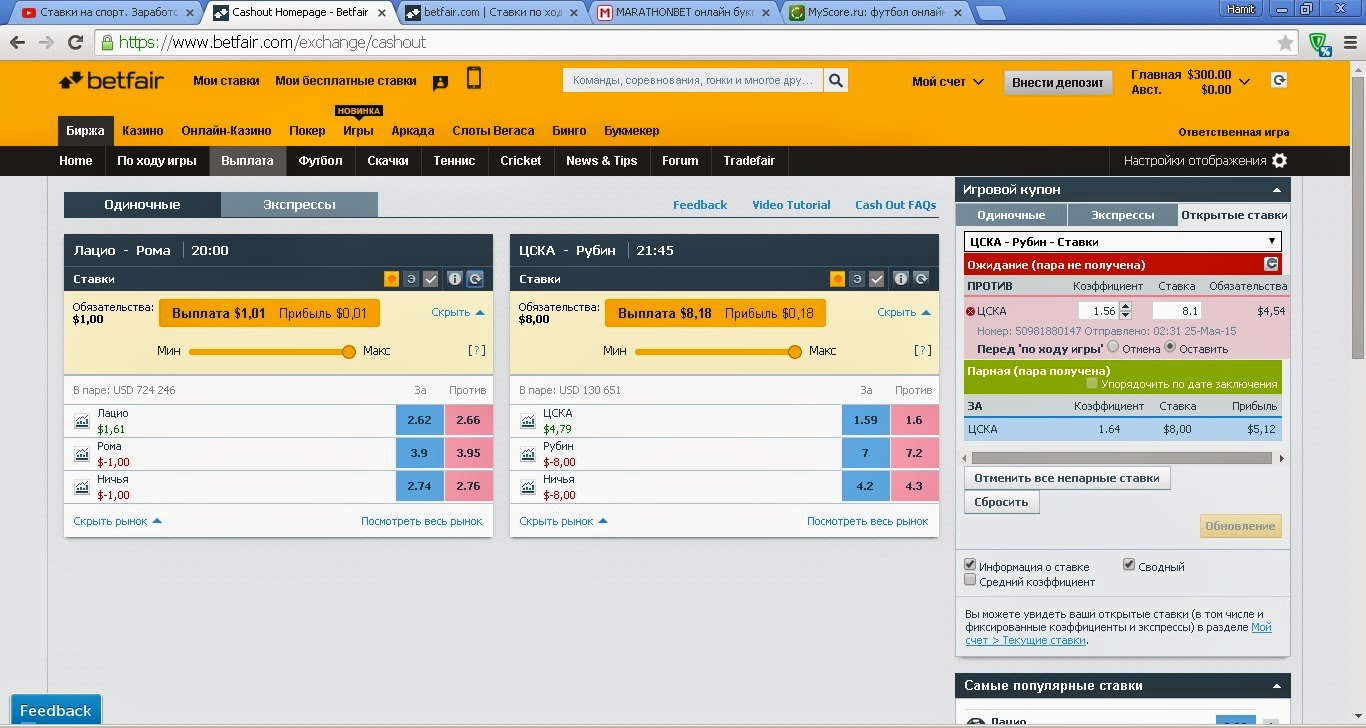The image size is (1366, 728).
Task: Click Скрыть рынок under Лацио - Рома
Action: (117, 521)
